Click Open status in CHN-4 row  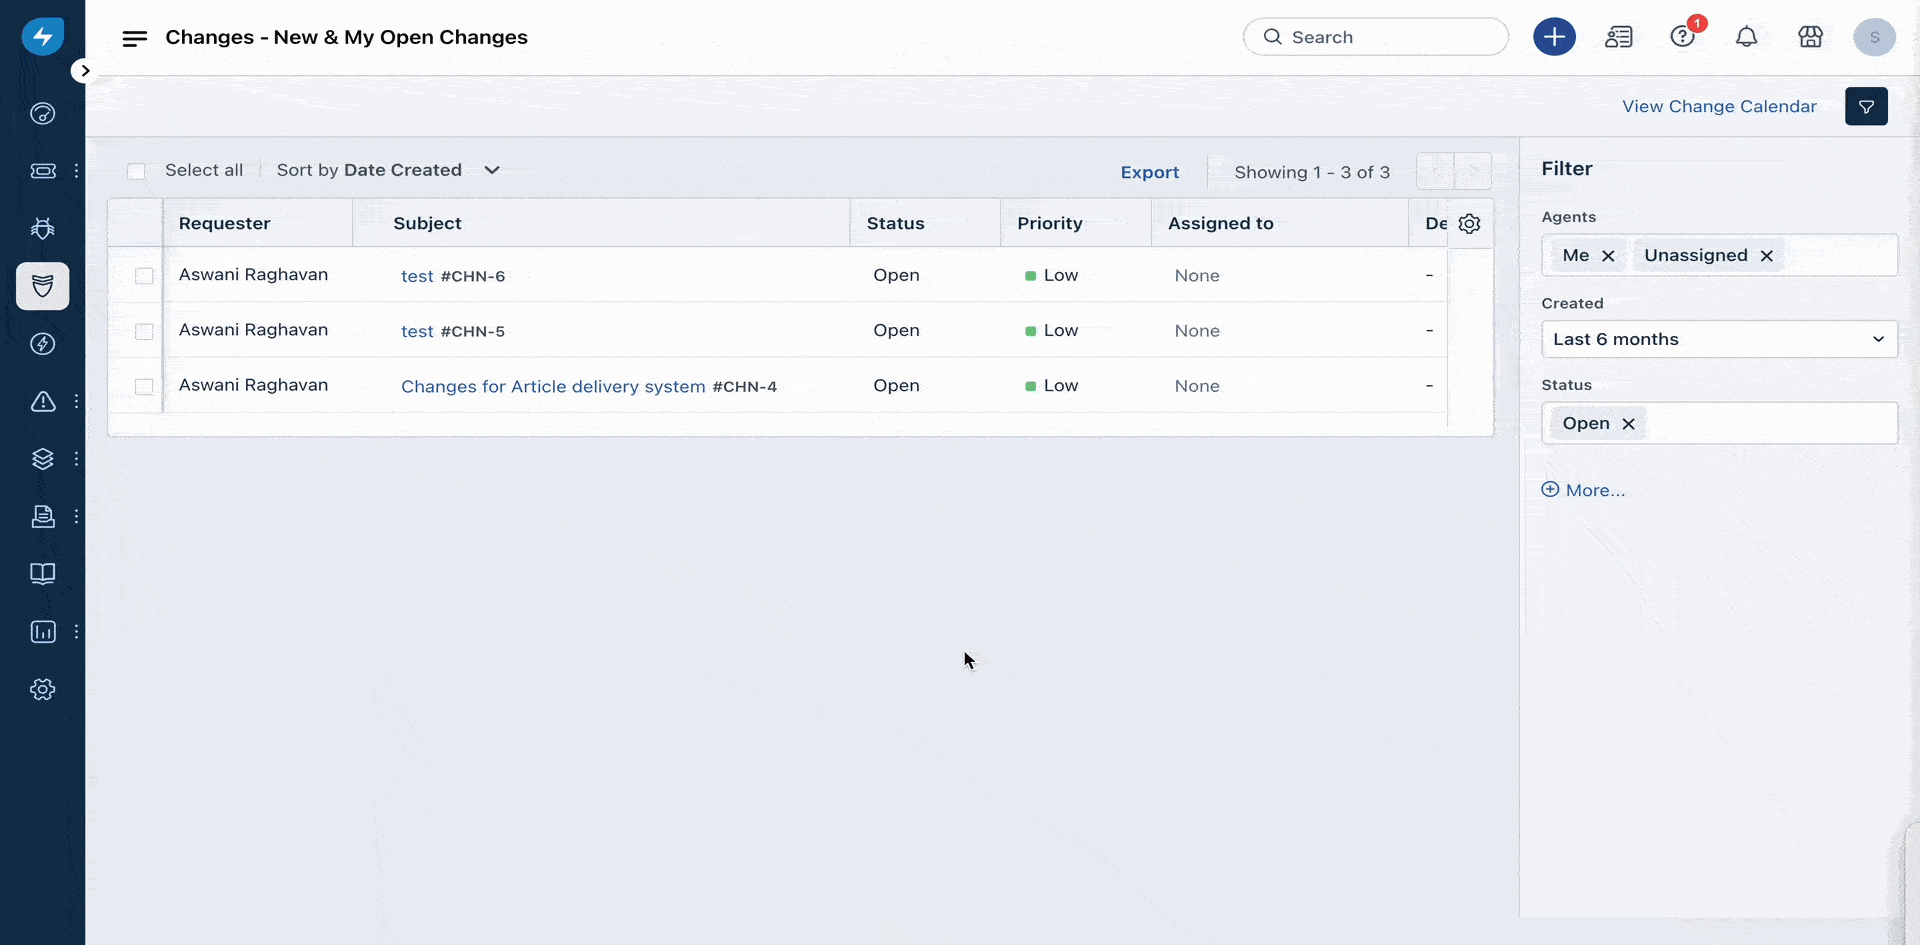896,385
